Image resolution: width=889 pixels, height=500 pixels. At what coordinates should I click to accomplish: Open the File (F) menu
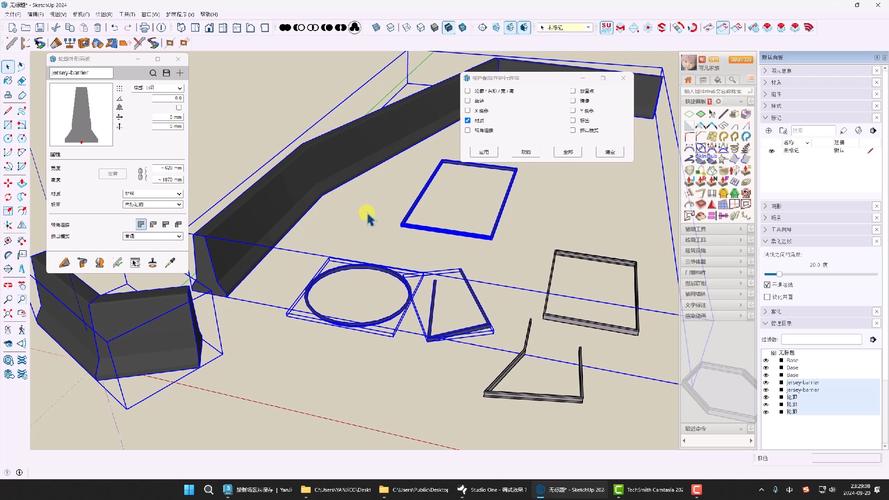12,14
